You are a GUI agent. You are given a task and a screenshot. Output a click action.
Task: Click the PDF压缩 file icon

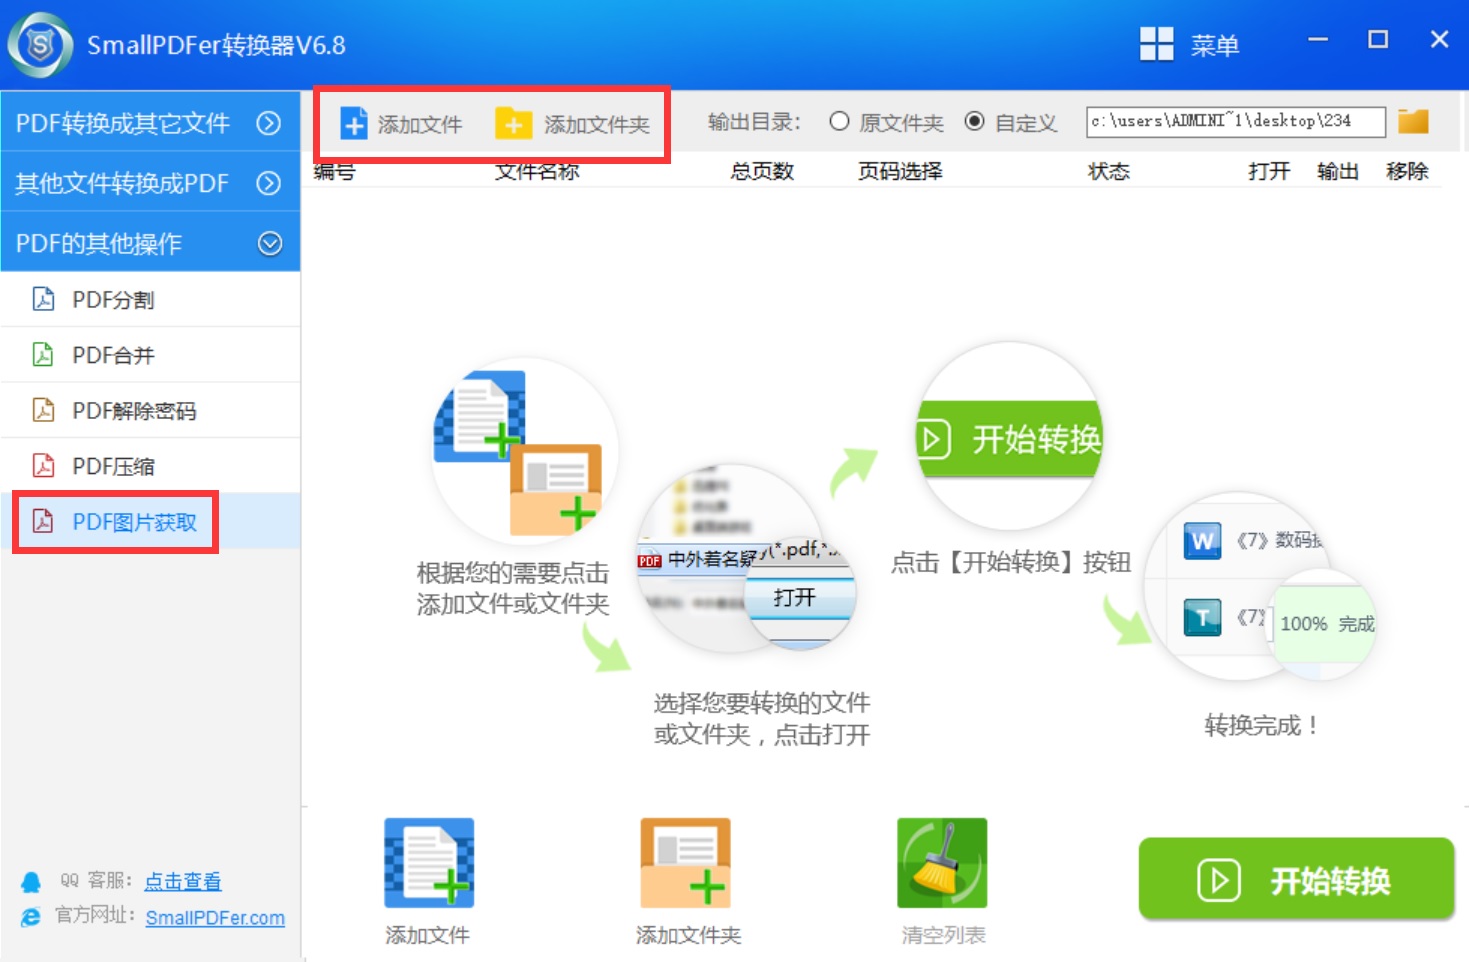(43, 465)
